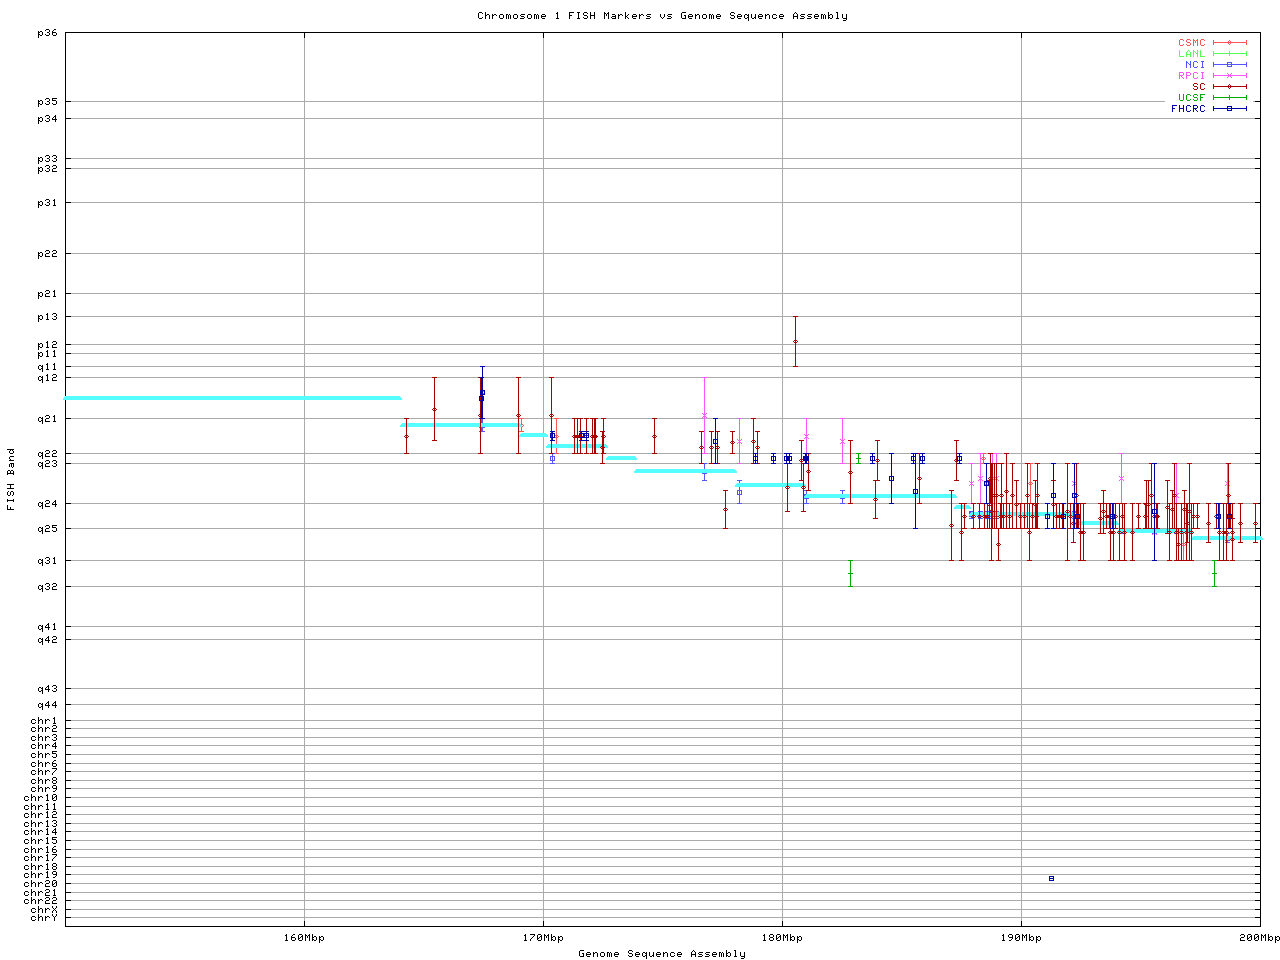Click the 190Mbp x-axis tick label
The image size is (1280, 960).
click(x=1021, y=938)
